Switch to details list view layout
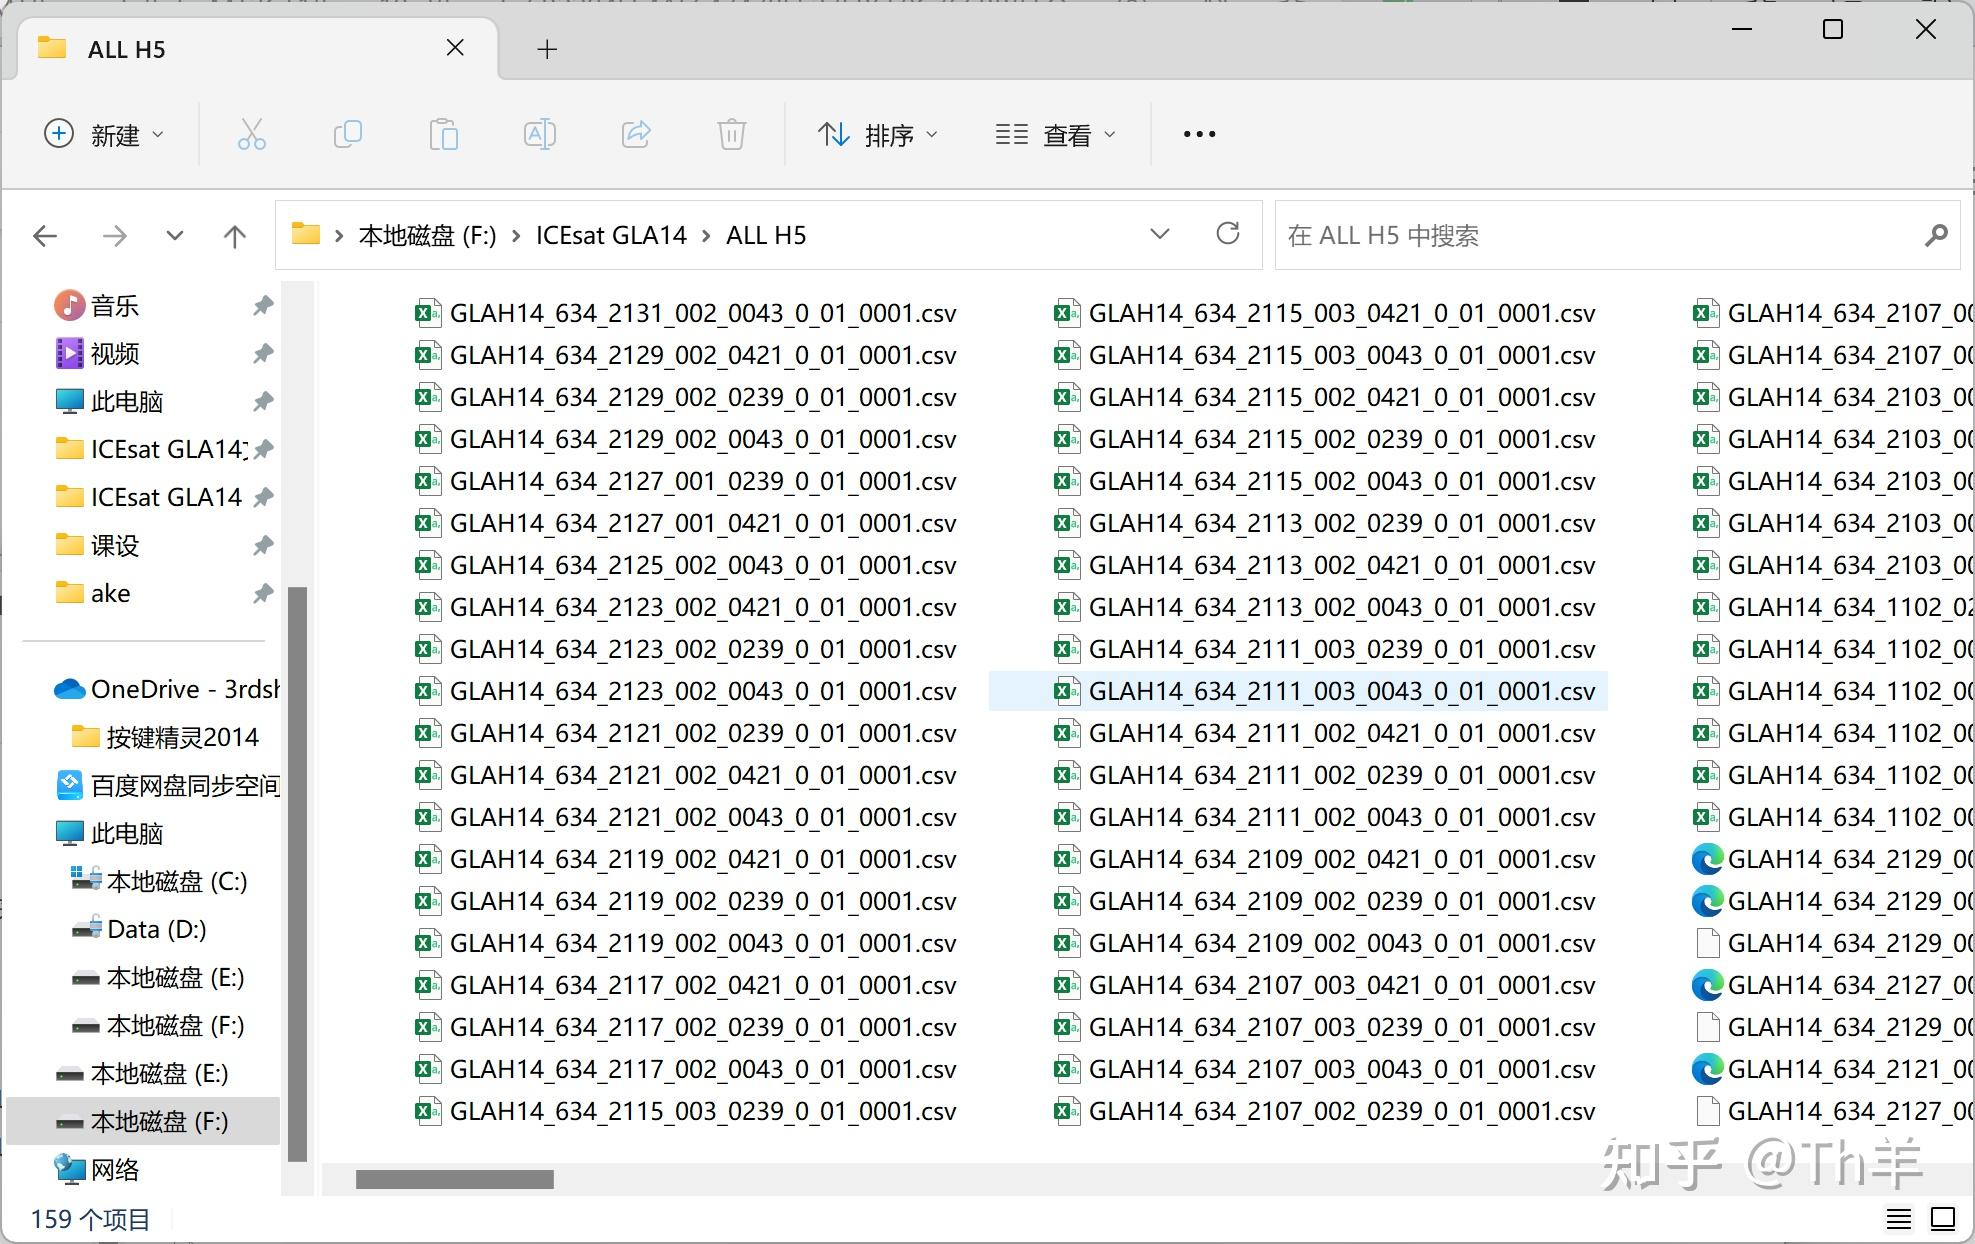This screenshot has width=1975, height=1244. click(1898, 1218)
